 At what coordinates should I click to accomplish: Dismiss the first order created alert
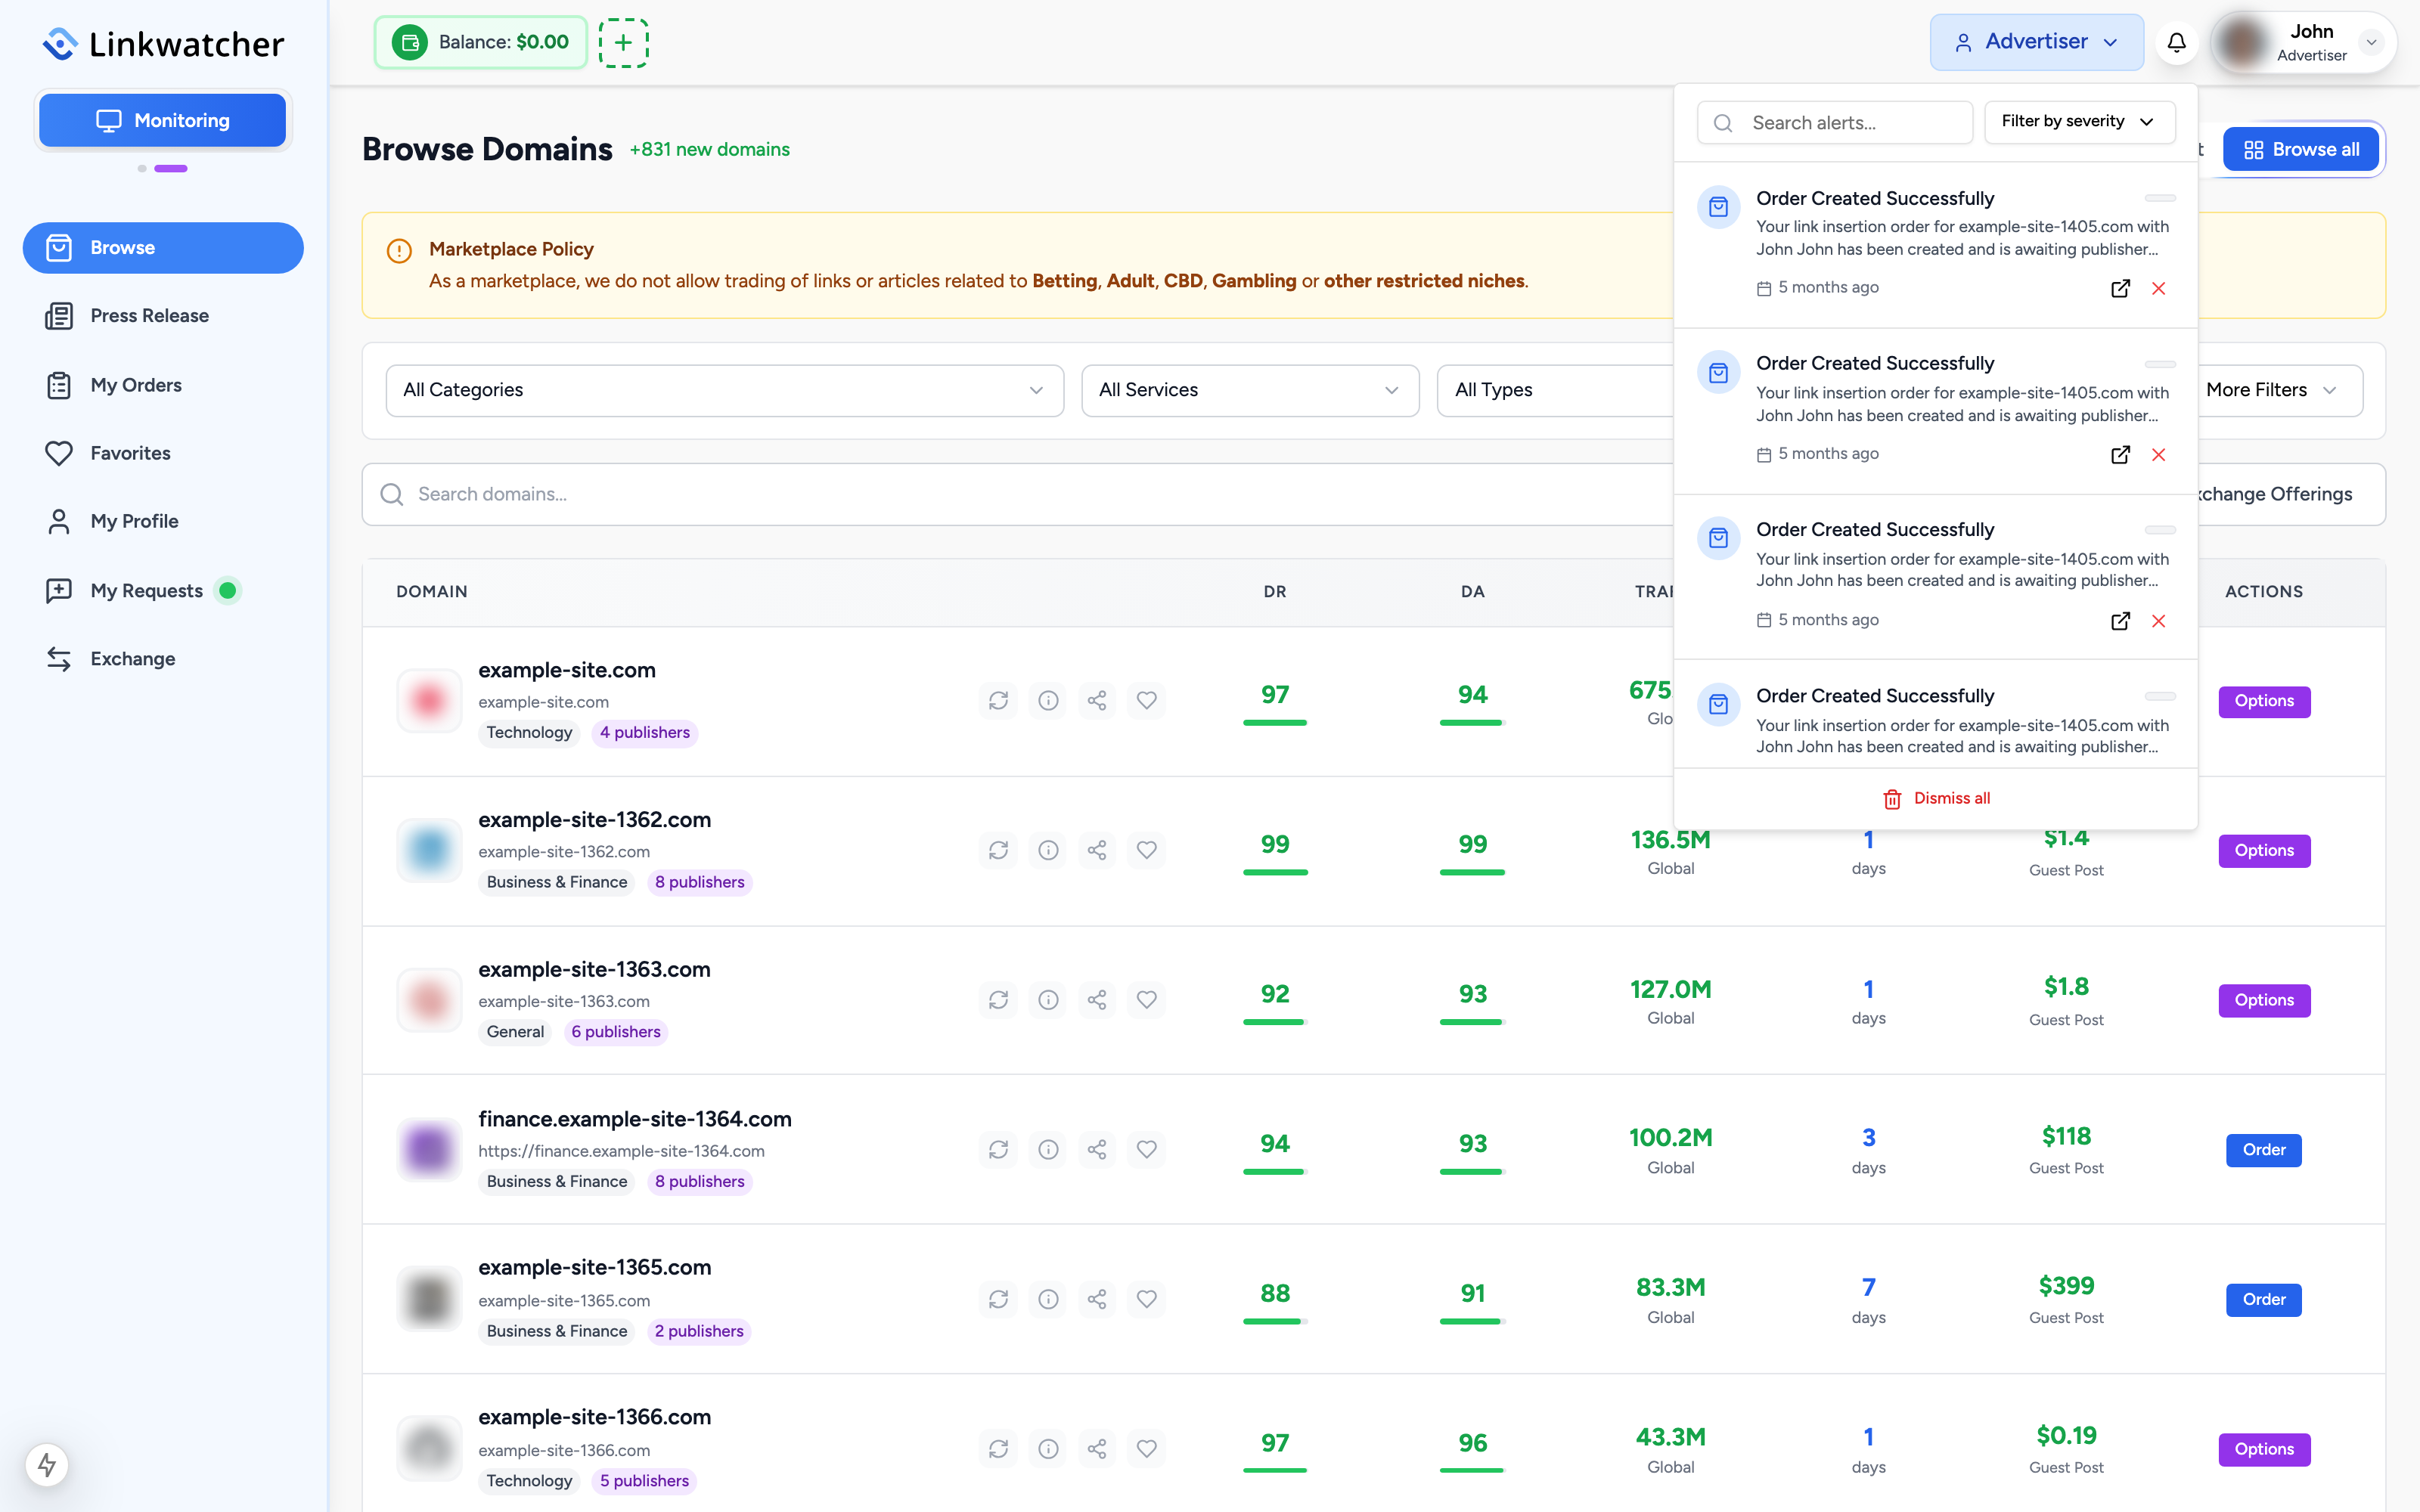[x=2159, y=288]
